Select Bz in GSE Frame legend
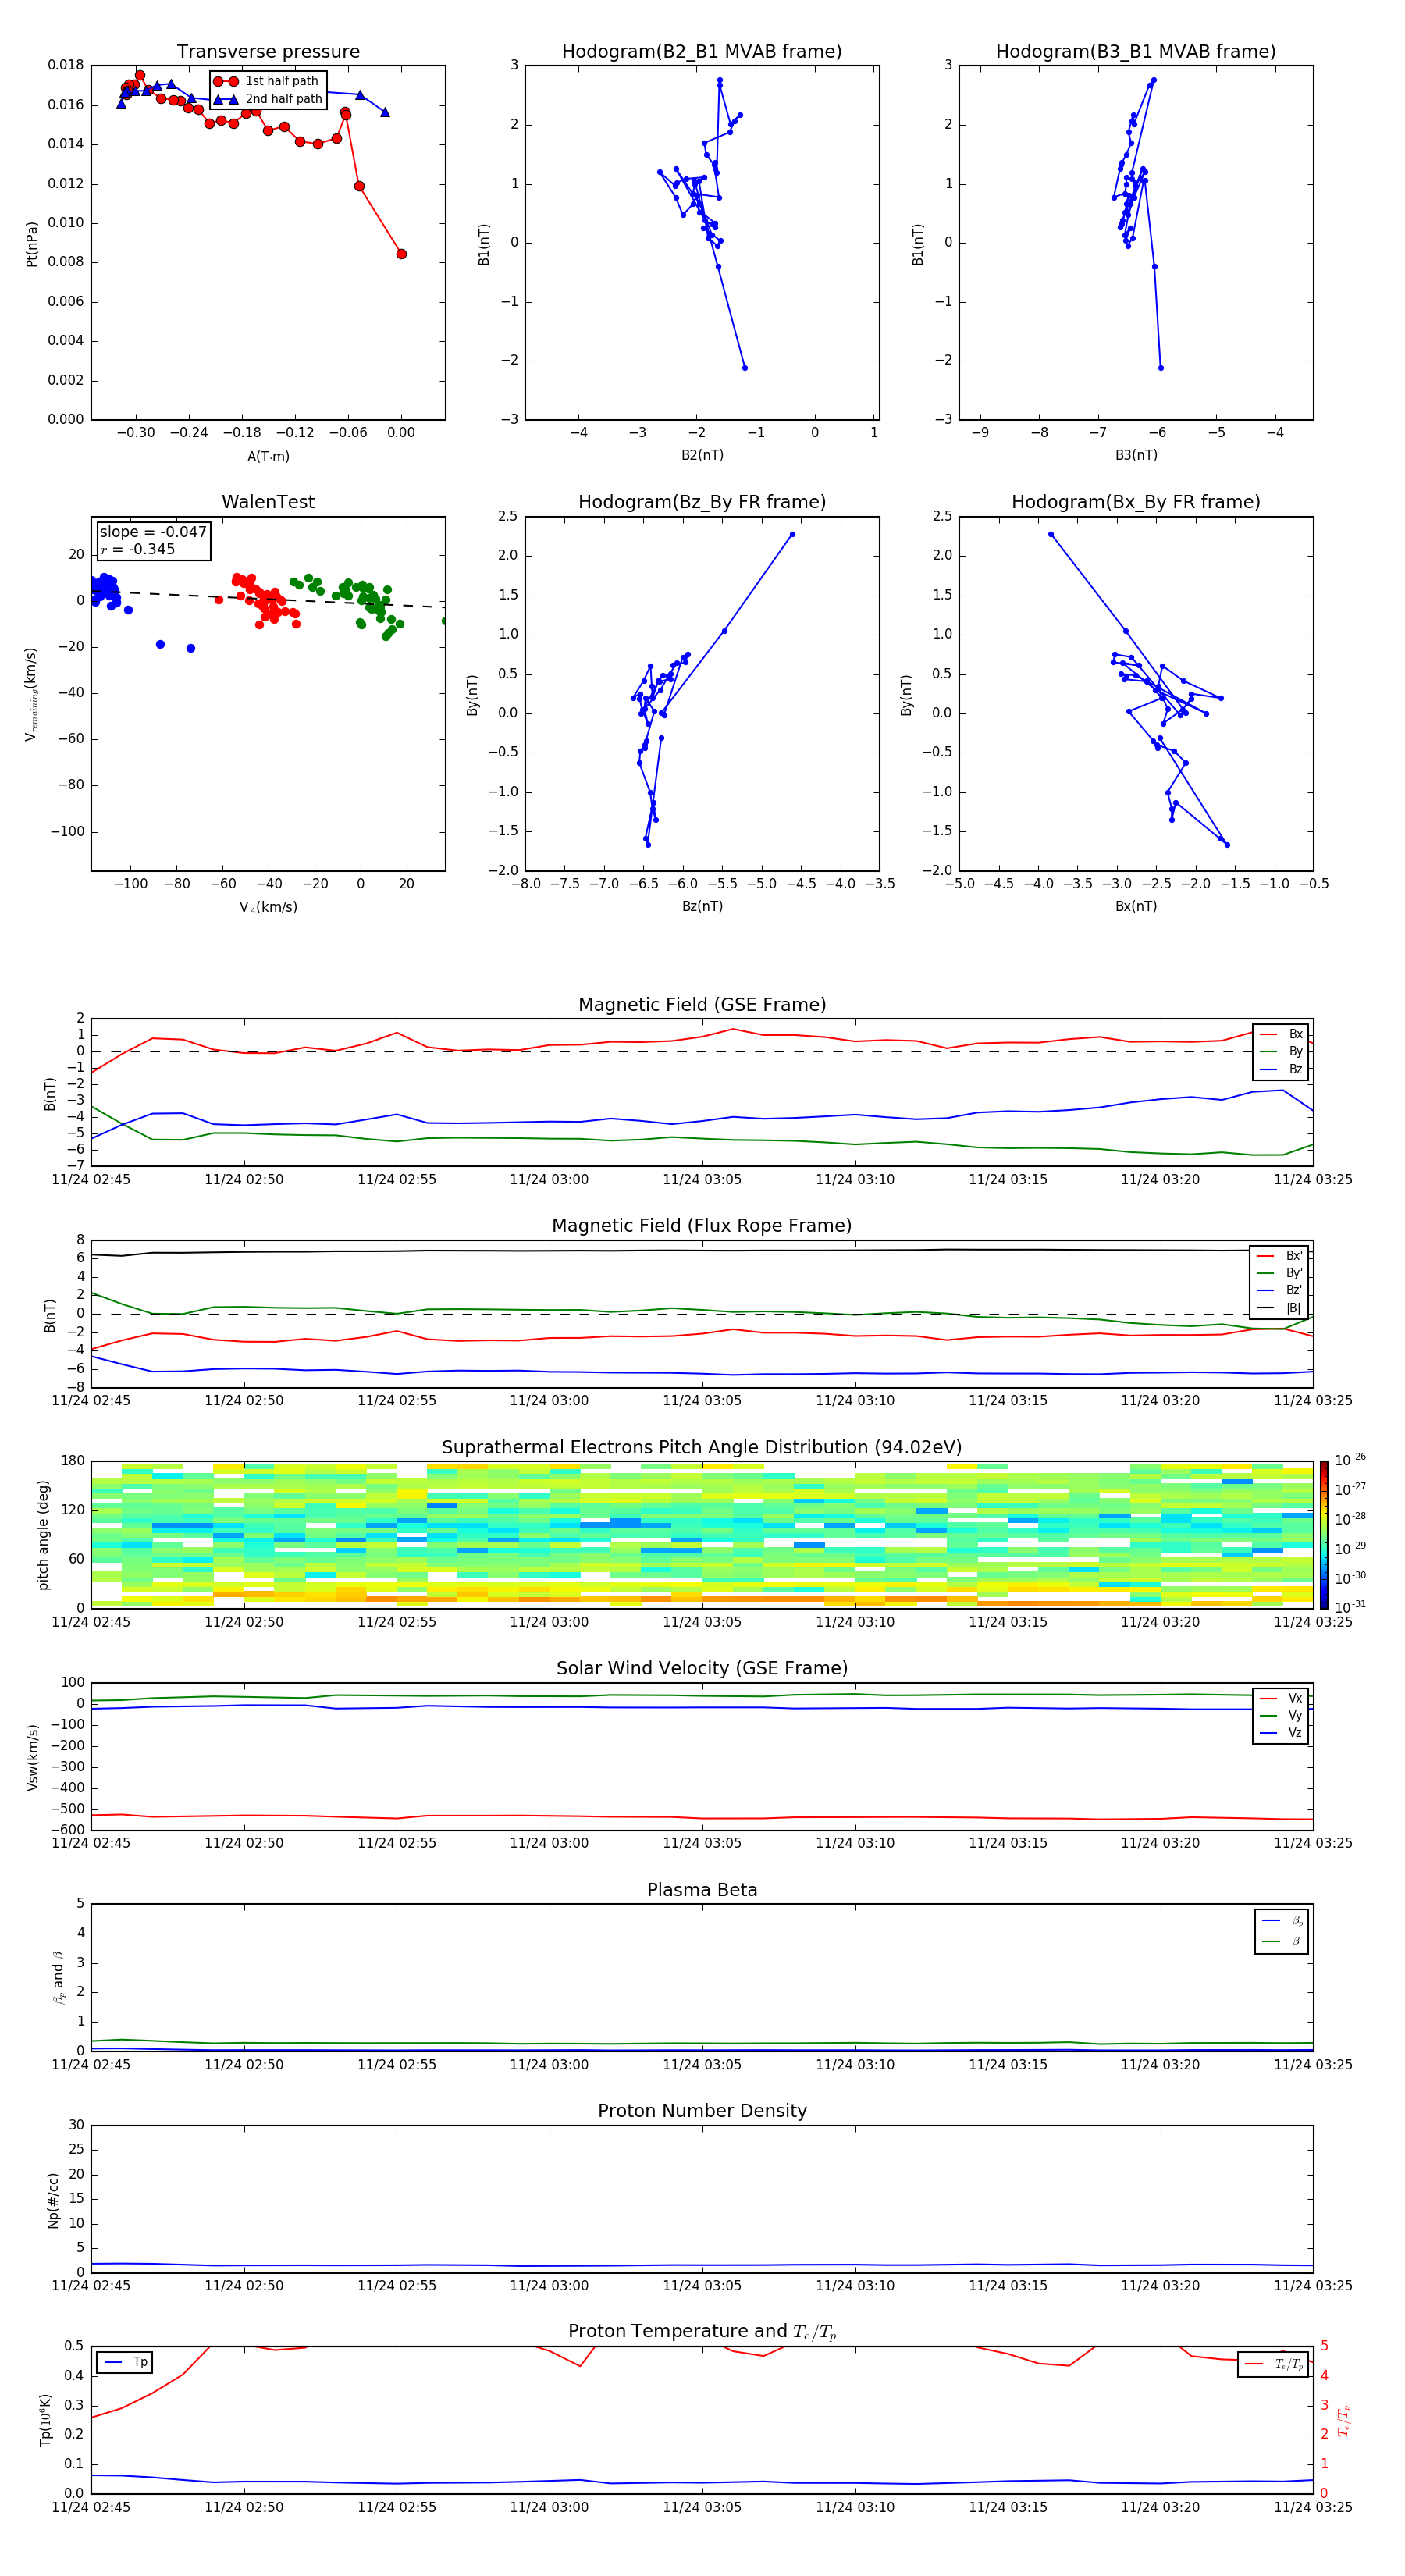Screen dimensions: 1405x2576 pos(1281,1070)
